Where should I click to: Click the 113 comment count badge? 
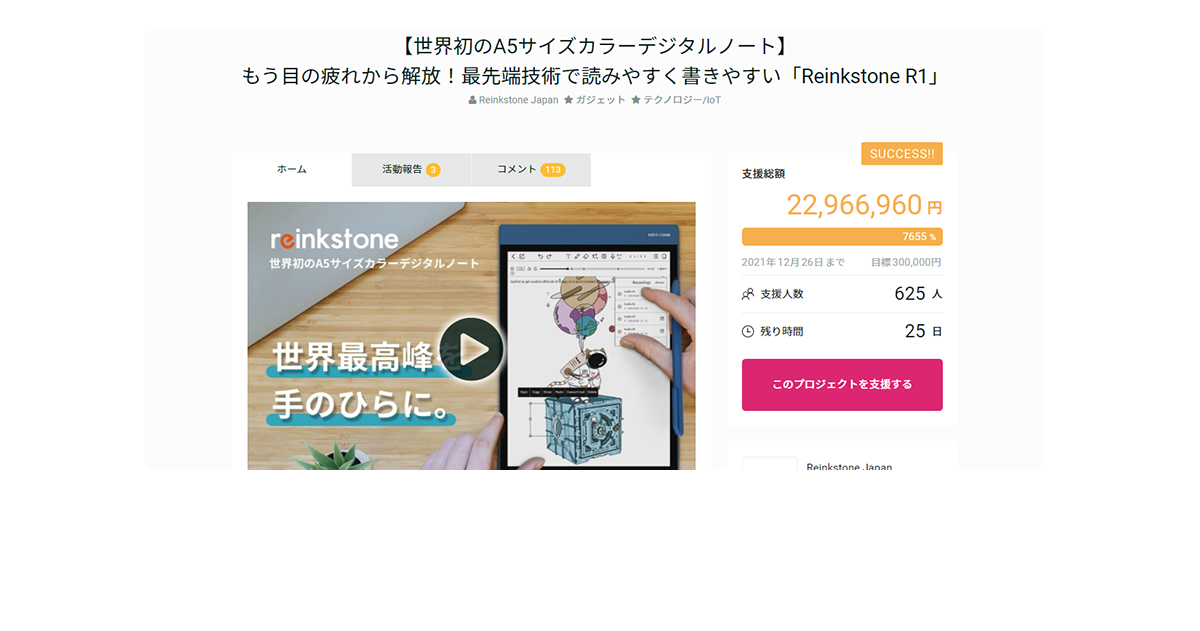click(553, 170)
